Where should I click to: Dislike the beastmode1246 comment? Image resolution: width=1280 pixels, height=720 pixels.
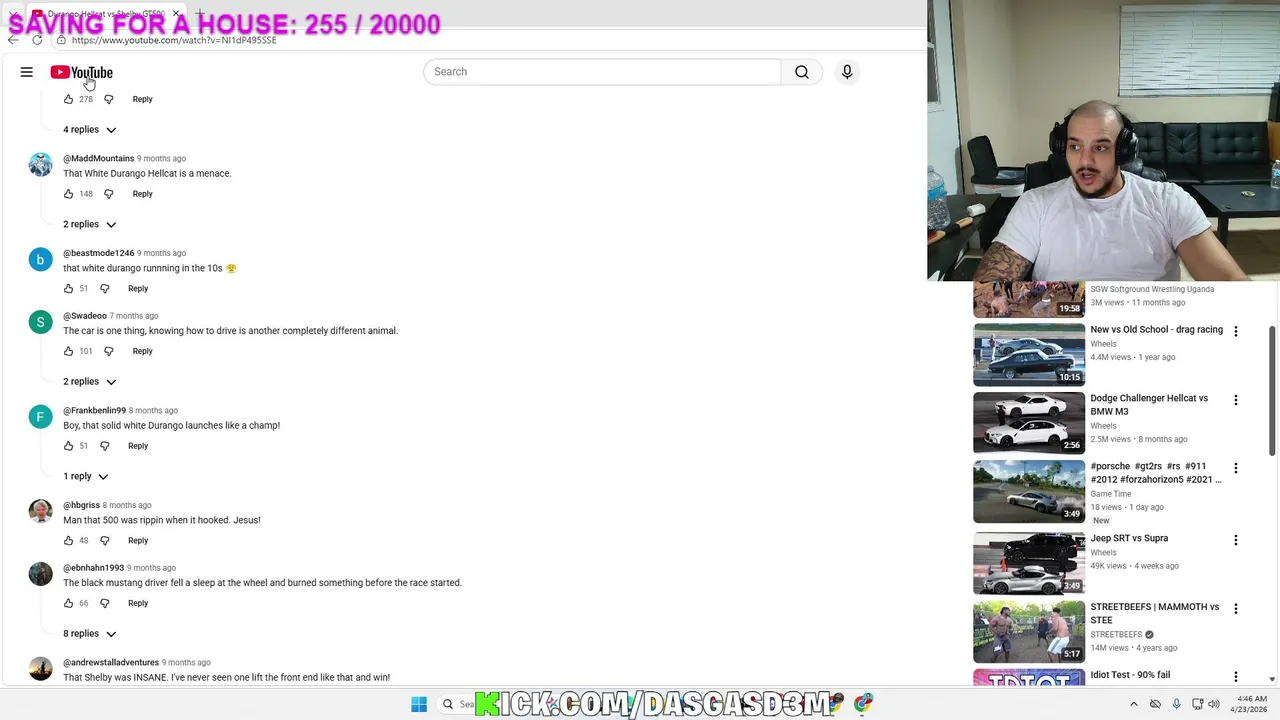pos(104,289)
